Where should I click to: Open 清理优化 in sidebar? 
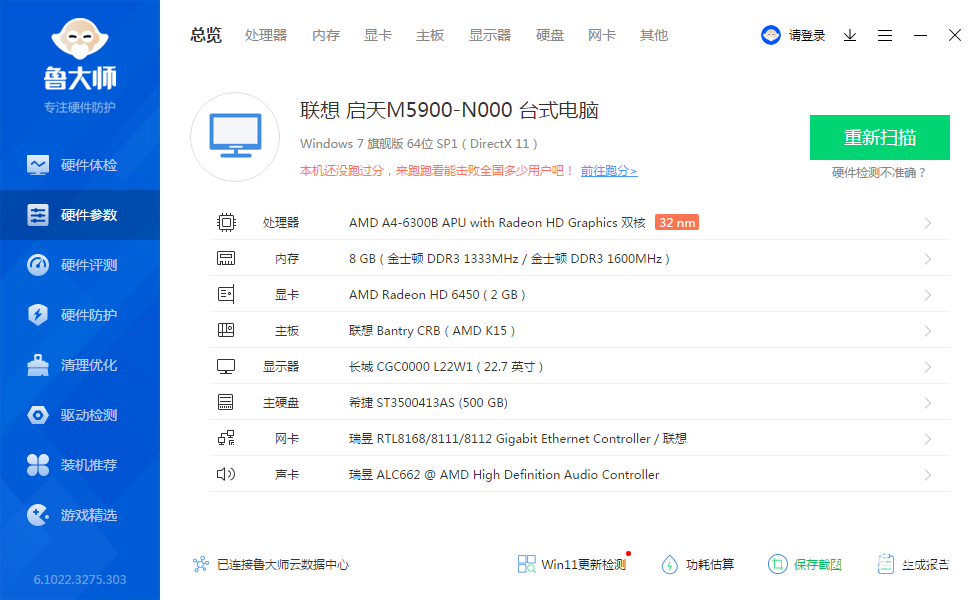tap(80, 365)
